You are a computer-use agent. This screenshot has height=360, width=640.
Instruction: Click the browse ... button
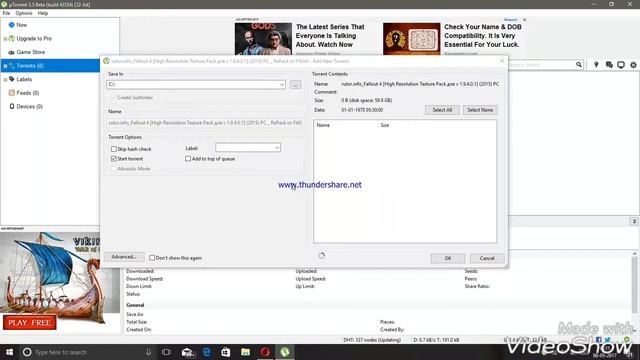(296, 84)
